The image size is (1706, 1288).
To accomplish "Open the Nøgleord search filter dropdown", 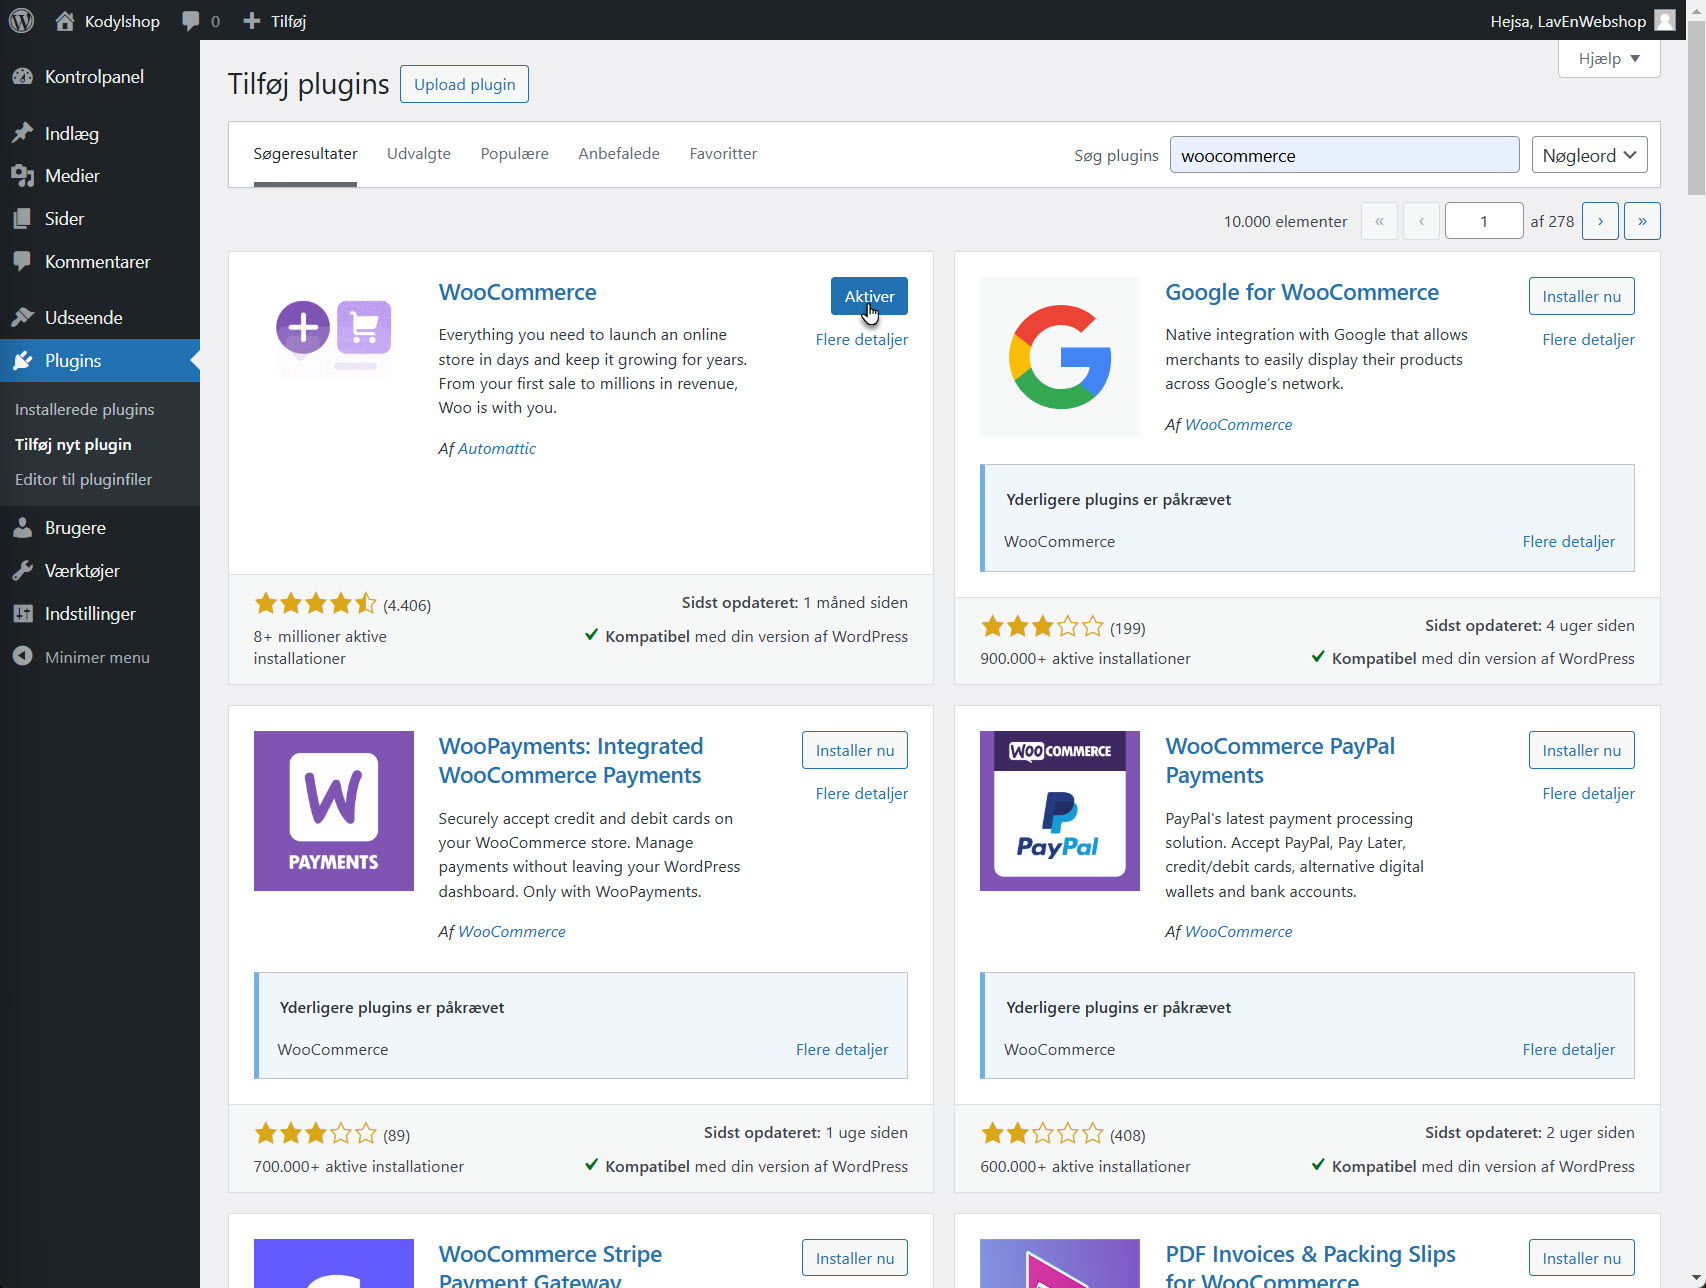I will 1589,155.
